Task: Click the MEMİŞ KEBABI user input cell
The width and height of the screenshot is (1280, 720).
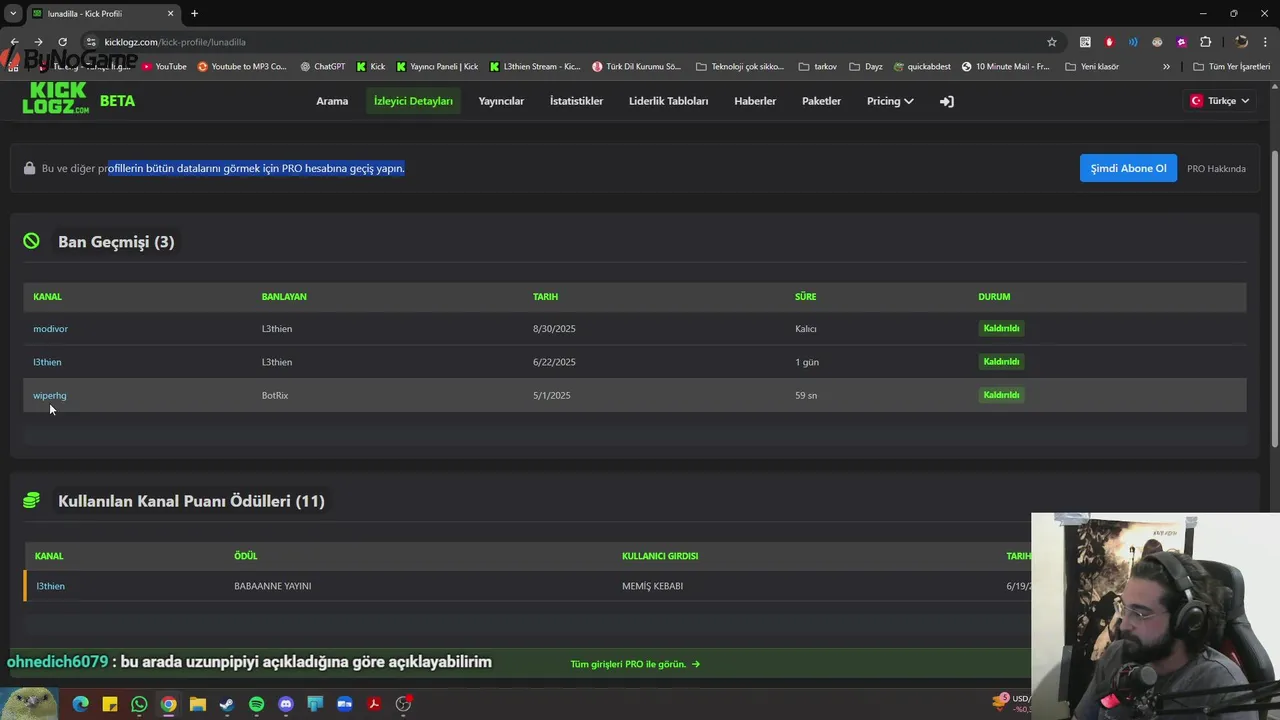Action: (x=652, y=586)
